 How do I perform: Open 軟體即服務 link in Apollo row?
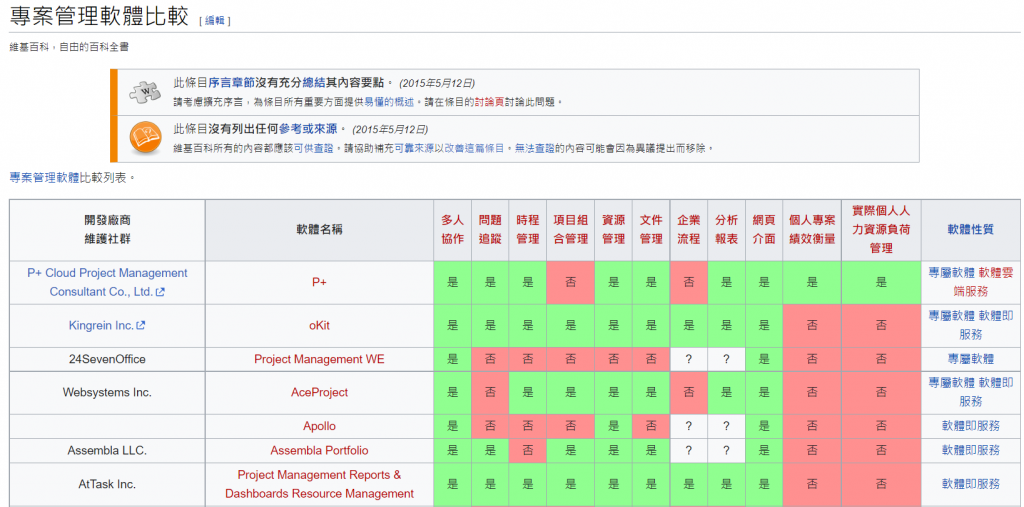(970, 427)
